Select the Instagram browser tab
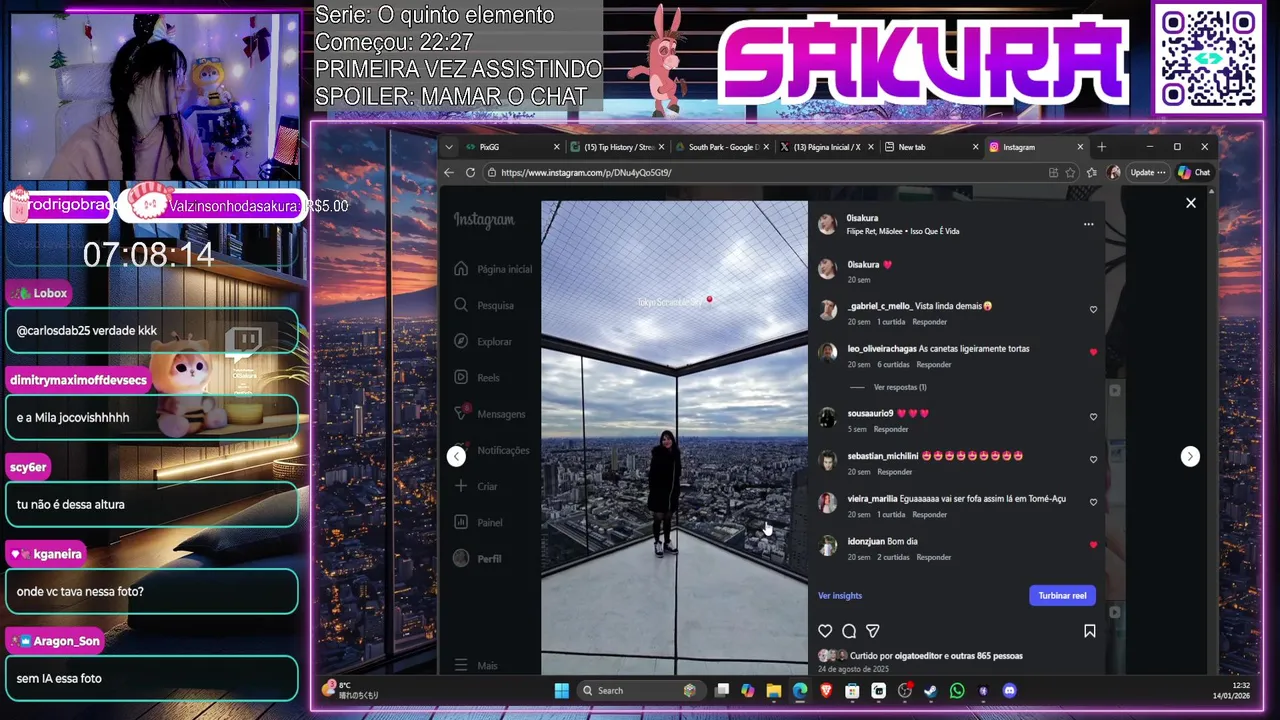The image size is (1280, 720). (x=1036, y=147)
